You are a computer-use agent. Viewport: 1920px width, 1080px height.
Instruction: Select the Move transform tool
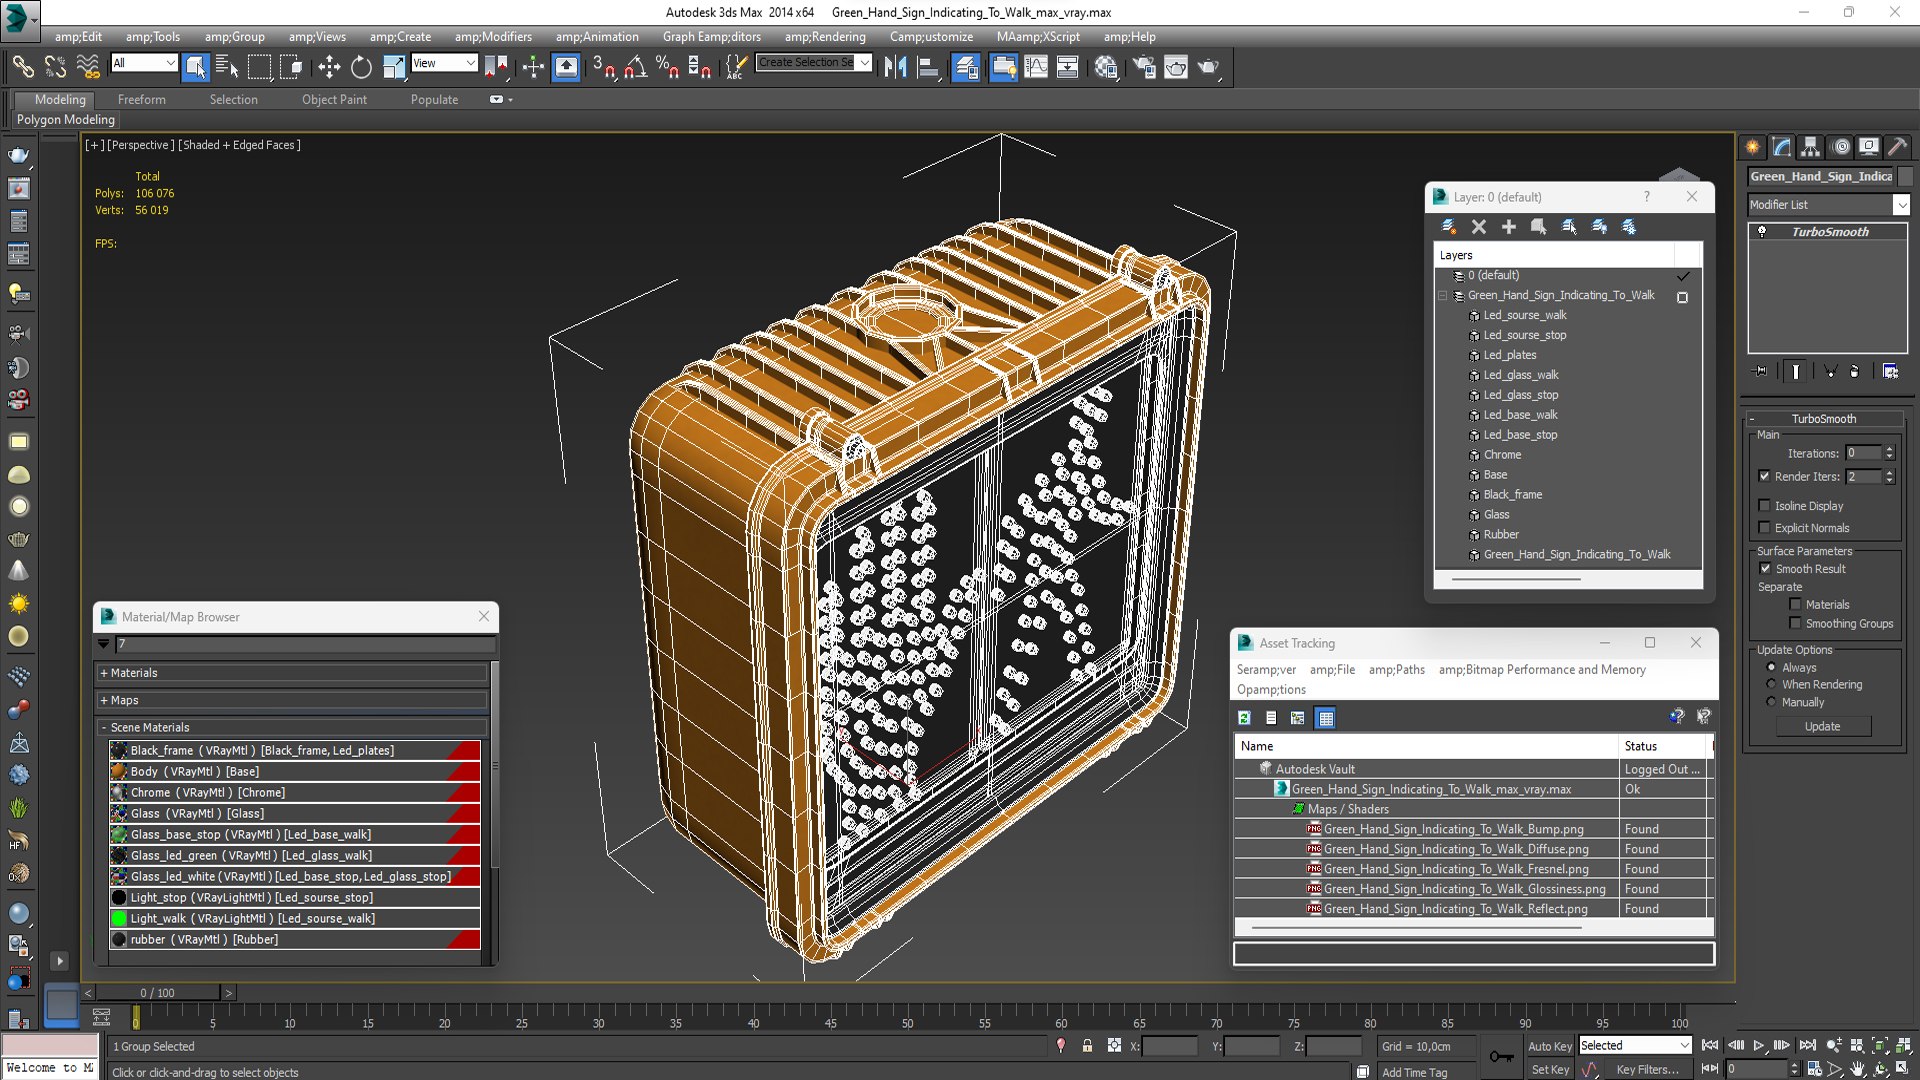(329, 67)
